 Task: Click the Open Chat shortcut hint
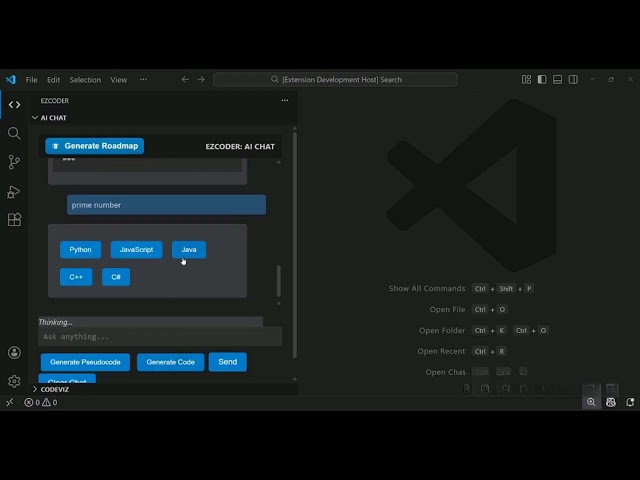[x=445, y=372]
